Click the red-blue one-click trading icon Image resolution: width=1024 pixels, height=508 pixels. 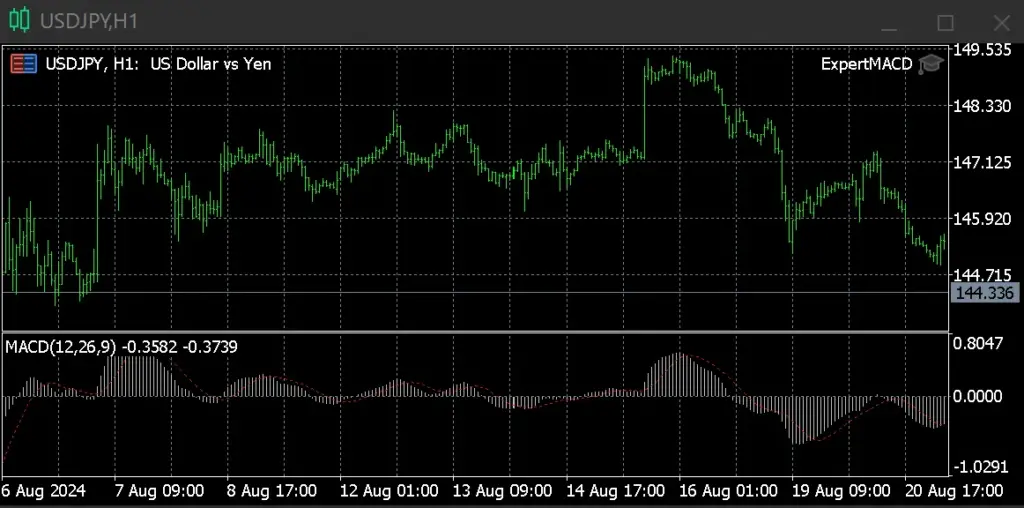point(24,64)
